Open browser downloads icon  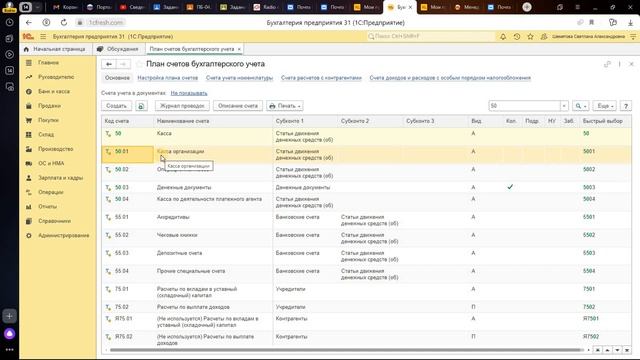(630, 22)
